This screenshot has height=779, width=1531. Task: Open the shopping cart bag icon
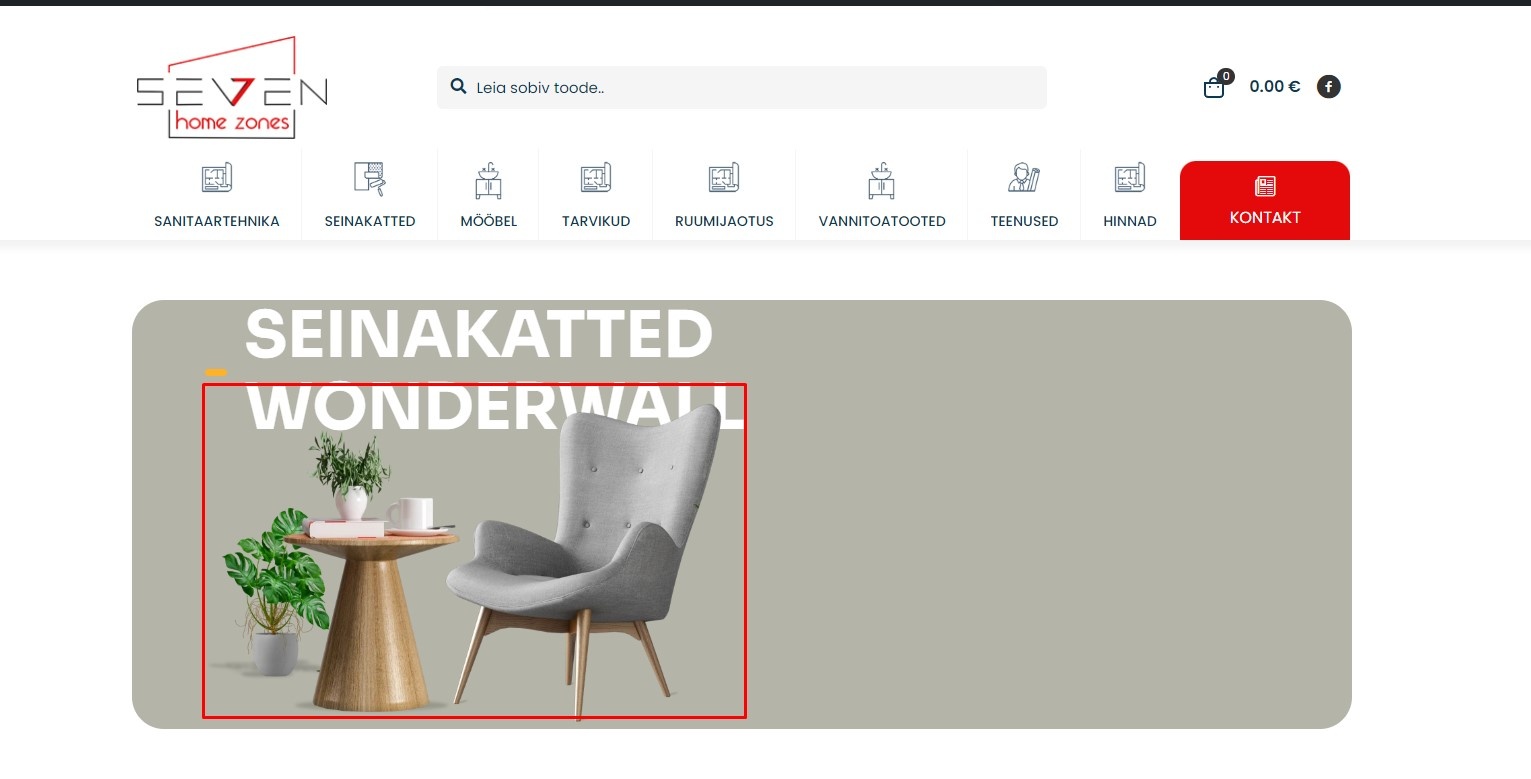click(1214, 87)
